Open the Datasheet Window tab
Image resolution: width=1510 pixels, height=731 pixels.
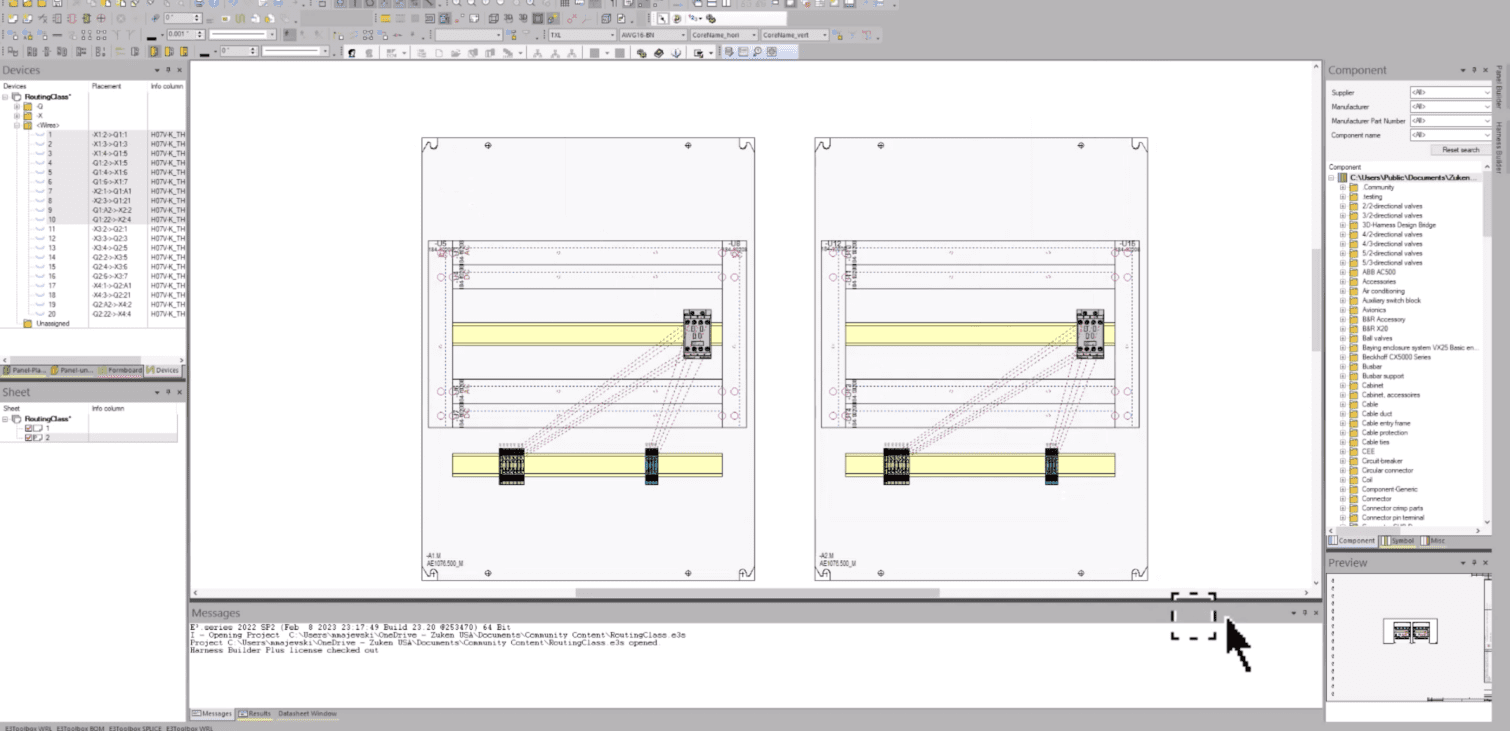(x=307, y=714)
